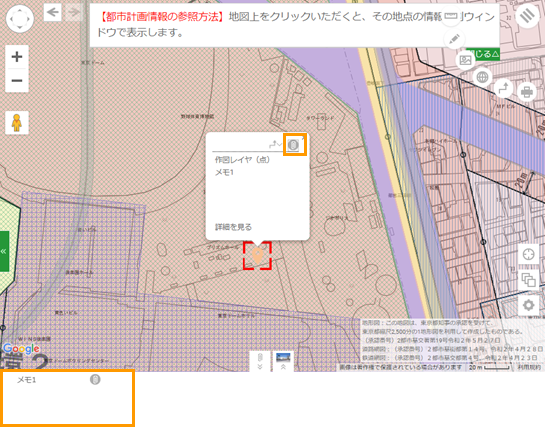The height and width of the screenshot is (446, 545).
Task: Open the printer icon to print the map
Action: click(x=527, y=92)
